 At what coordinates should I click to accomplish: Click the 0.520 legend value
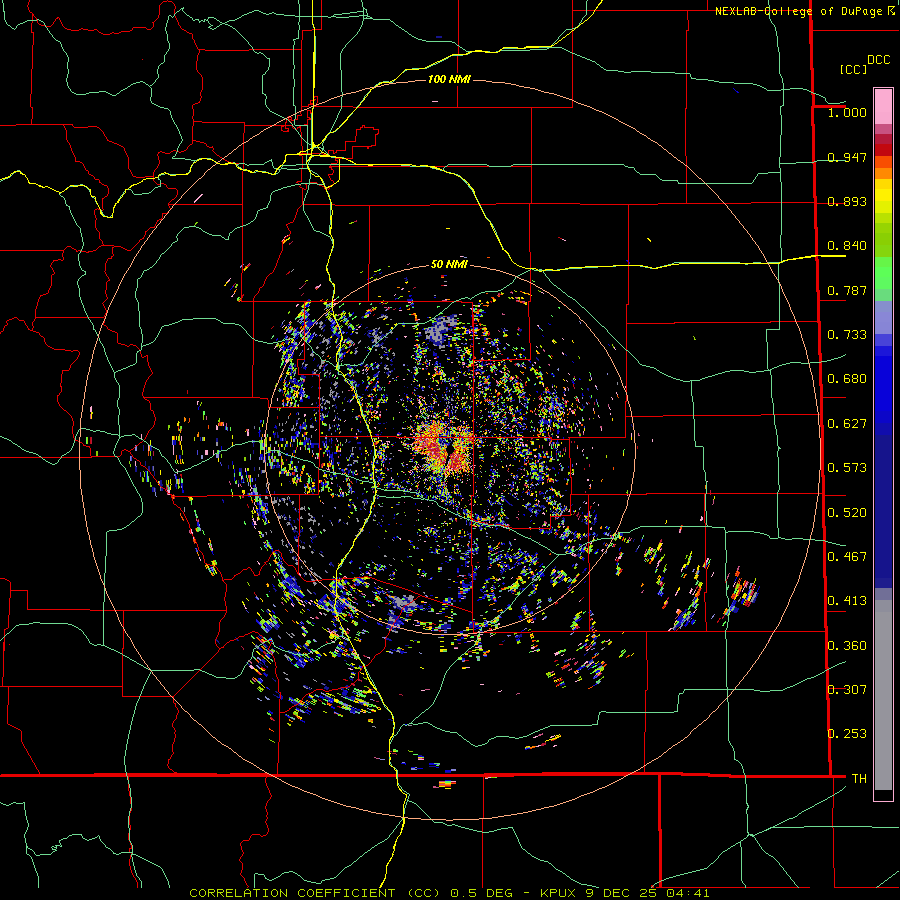point(847,513)
